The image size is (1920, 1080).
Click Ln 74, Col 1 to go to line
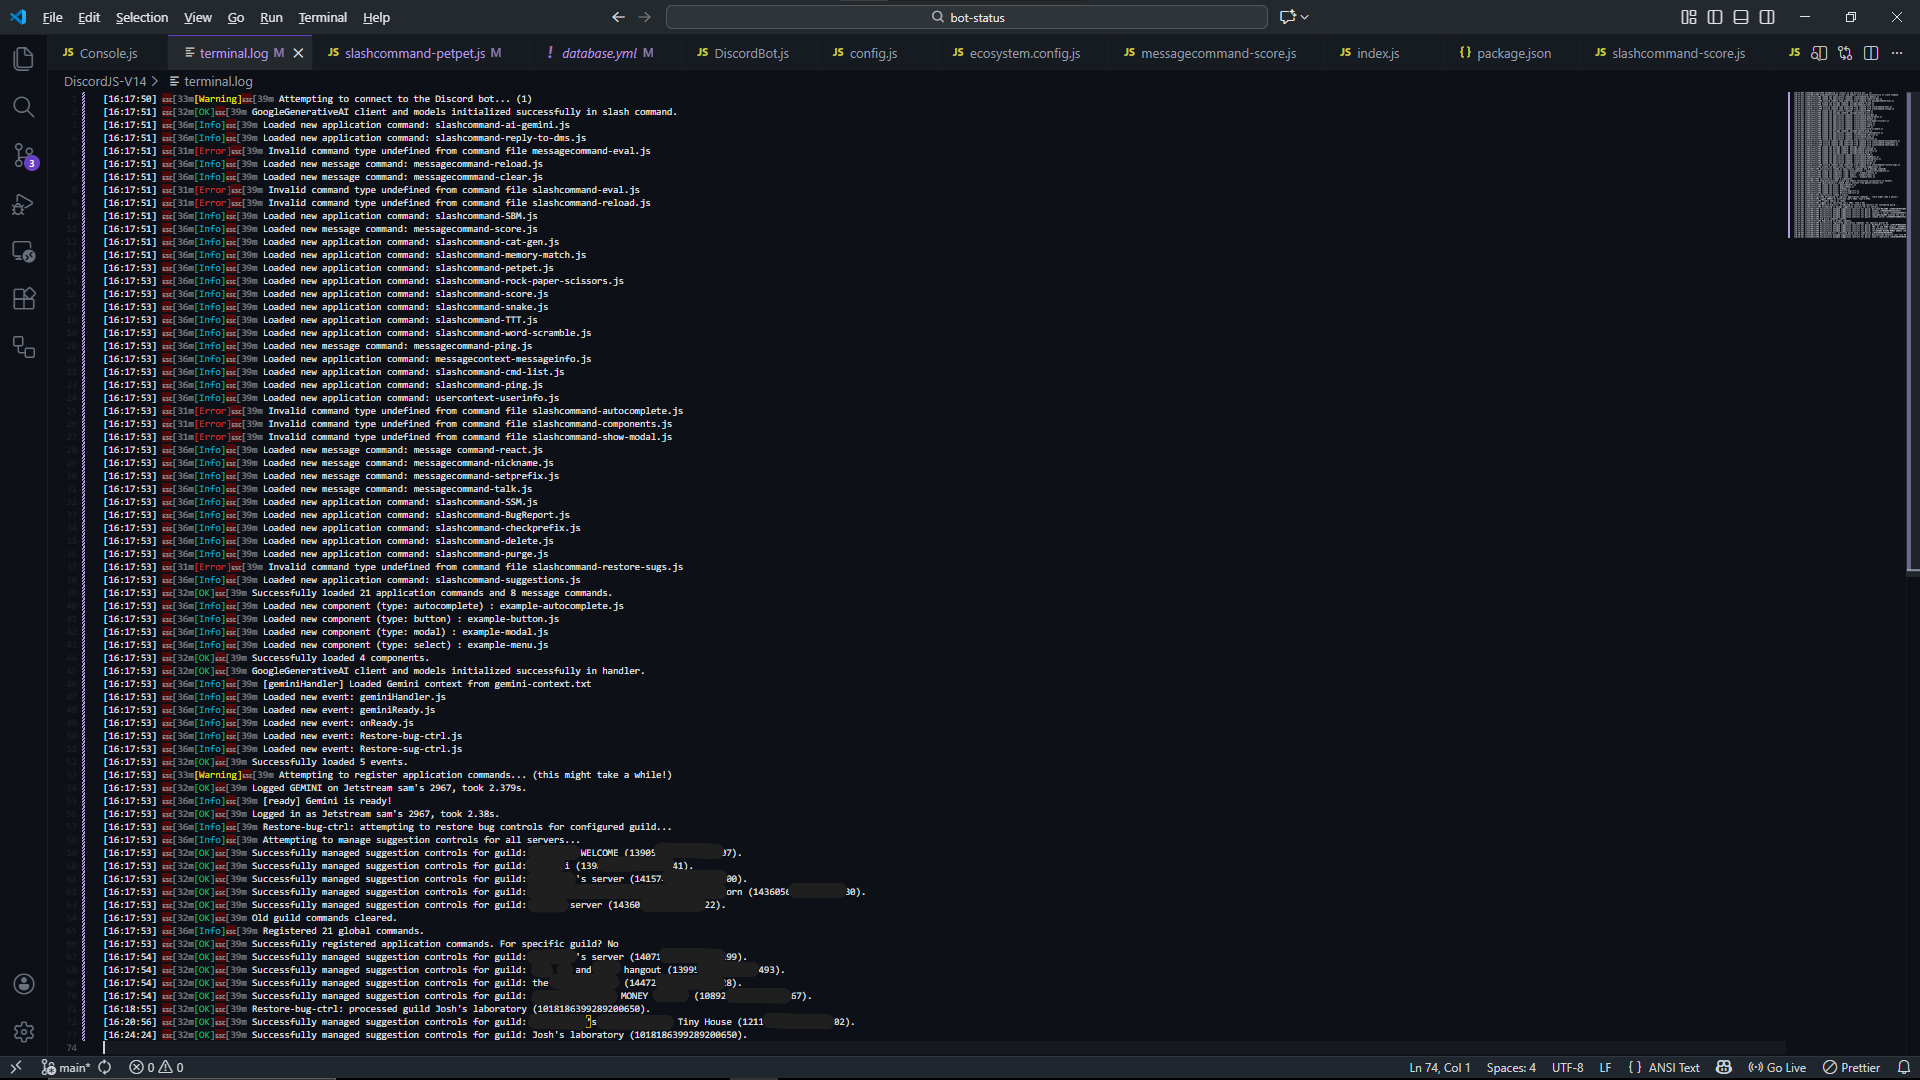point(1438,1067)
